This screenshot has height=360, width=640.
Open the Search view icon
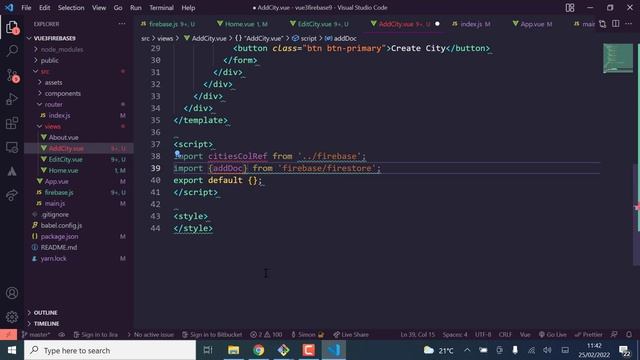[12, 51]
